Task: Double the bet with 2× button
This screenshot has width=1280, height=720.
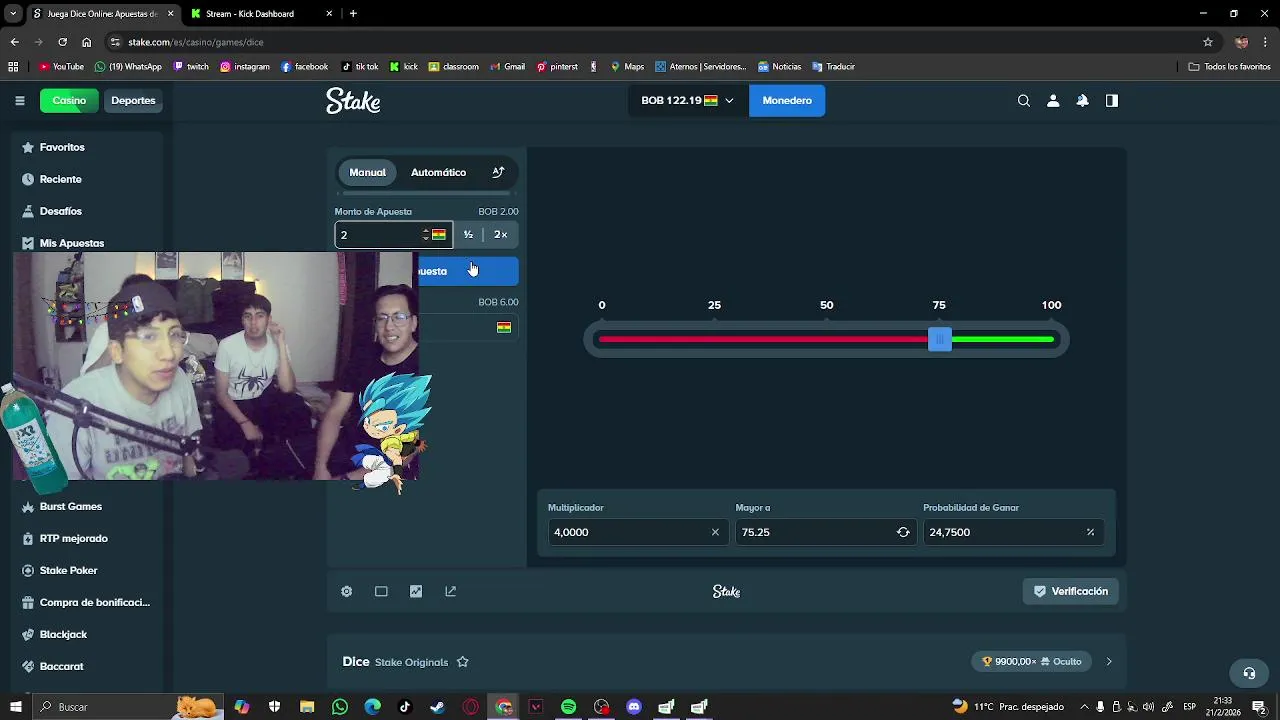Action: 501,234
